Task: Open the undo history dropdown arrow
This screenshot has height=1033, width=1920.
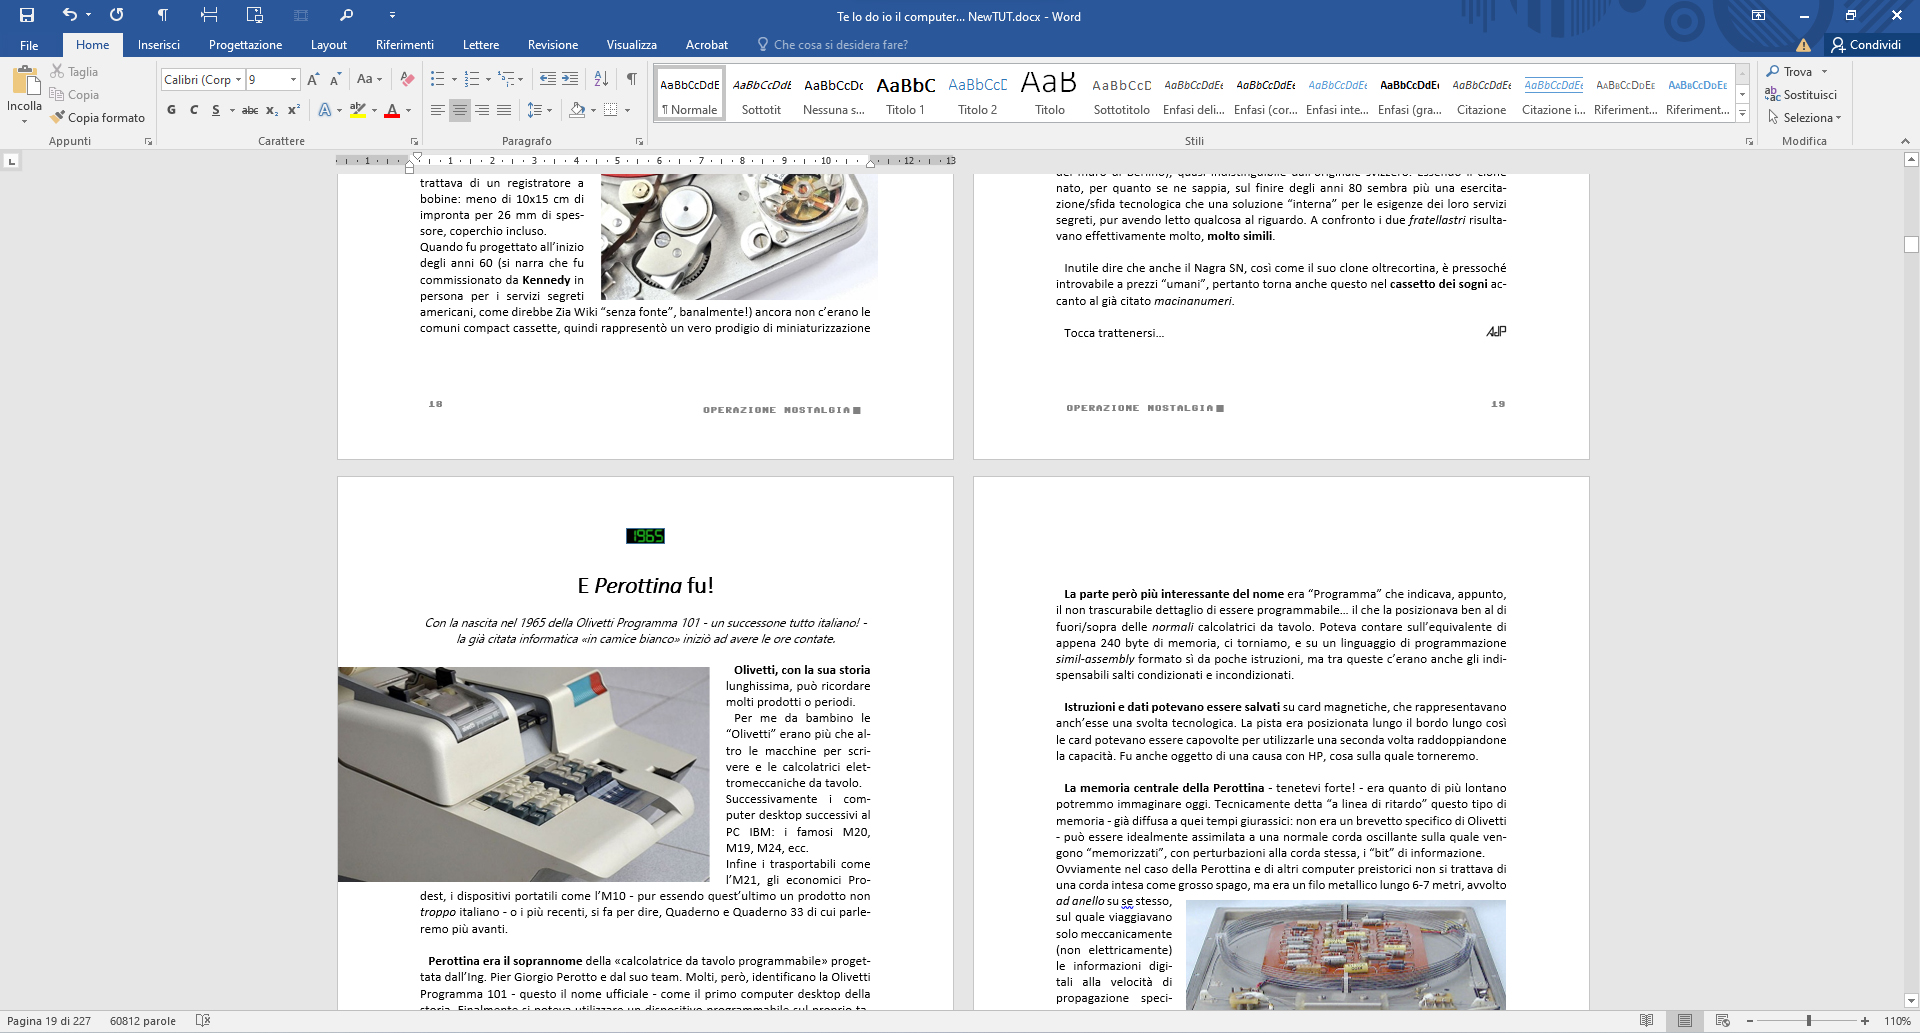Action: [88, 15]
